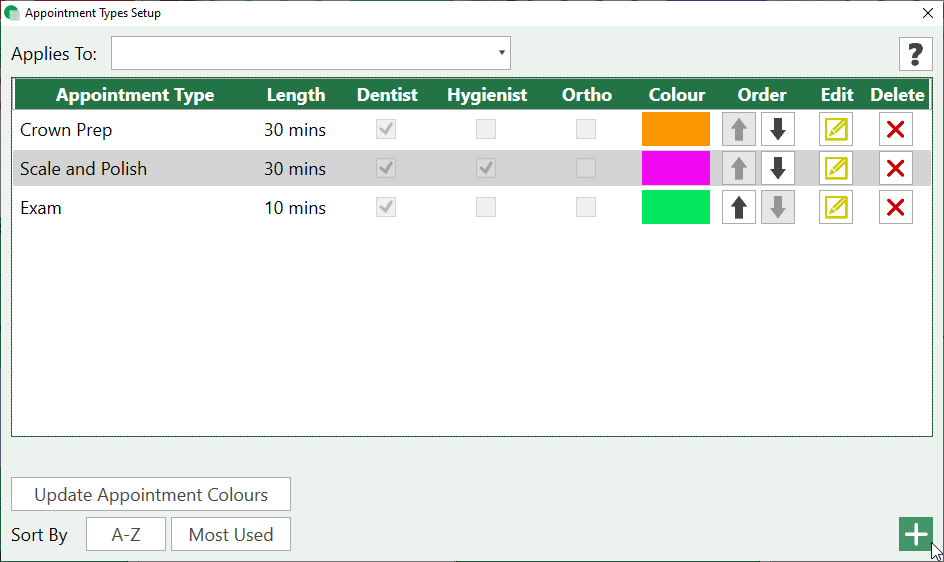The width and height of the screenshot is (944, 562).
Task: Toggle the Ortho checkbox for Exam
Action: (586, 208)
